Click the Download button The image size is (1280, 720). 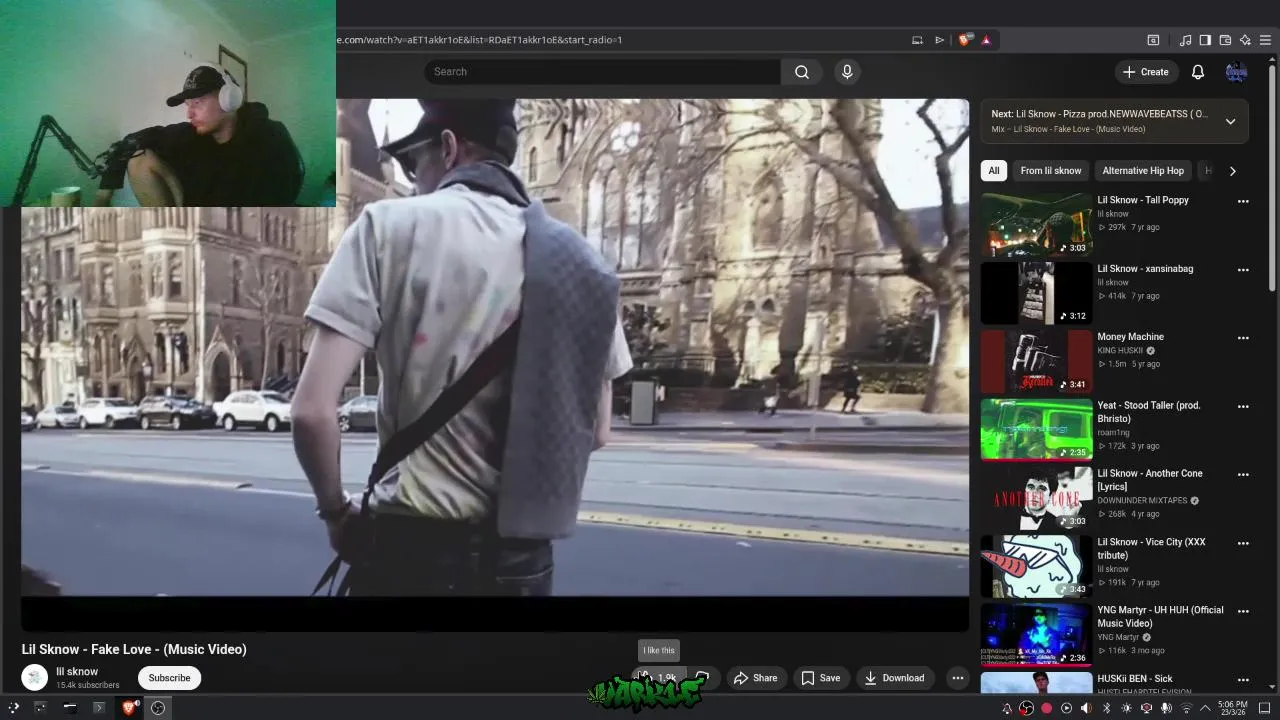click(x=894, y=678)
